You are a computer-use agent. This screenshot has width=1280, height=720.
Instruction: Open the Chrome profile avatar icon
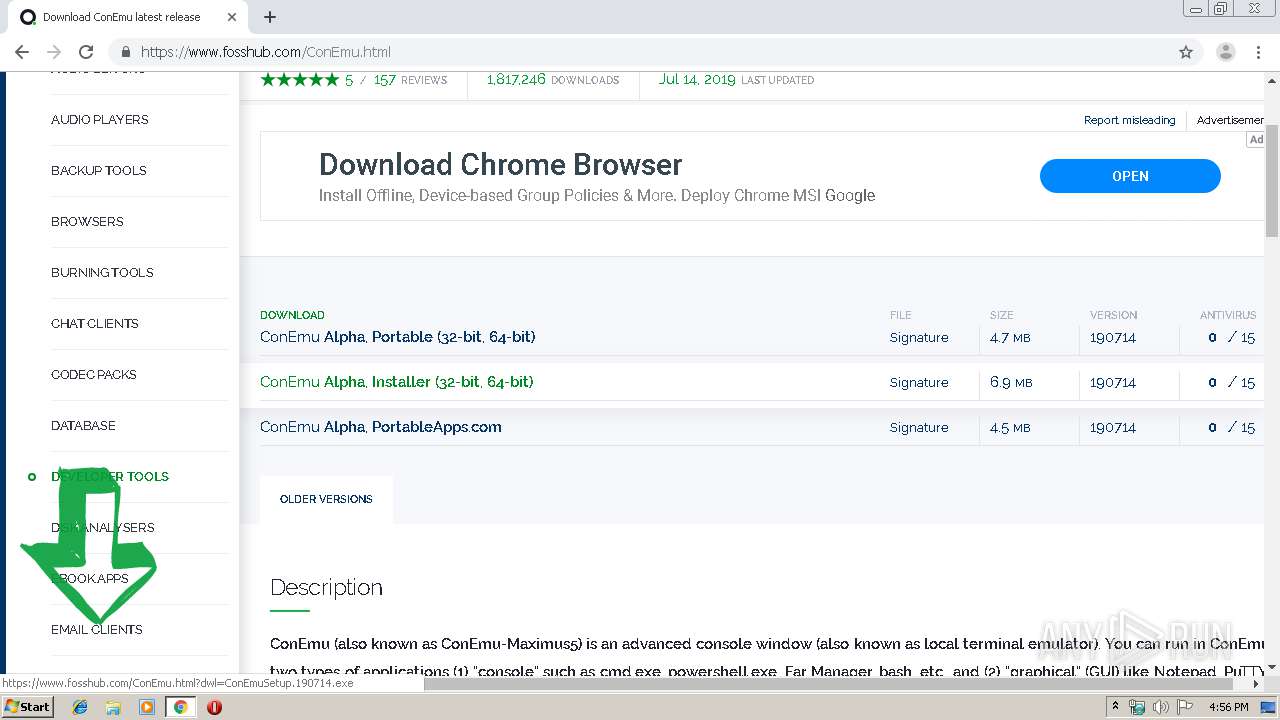(x=1225, y=52)
